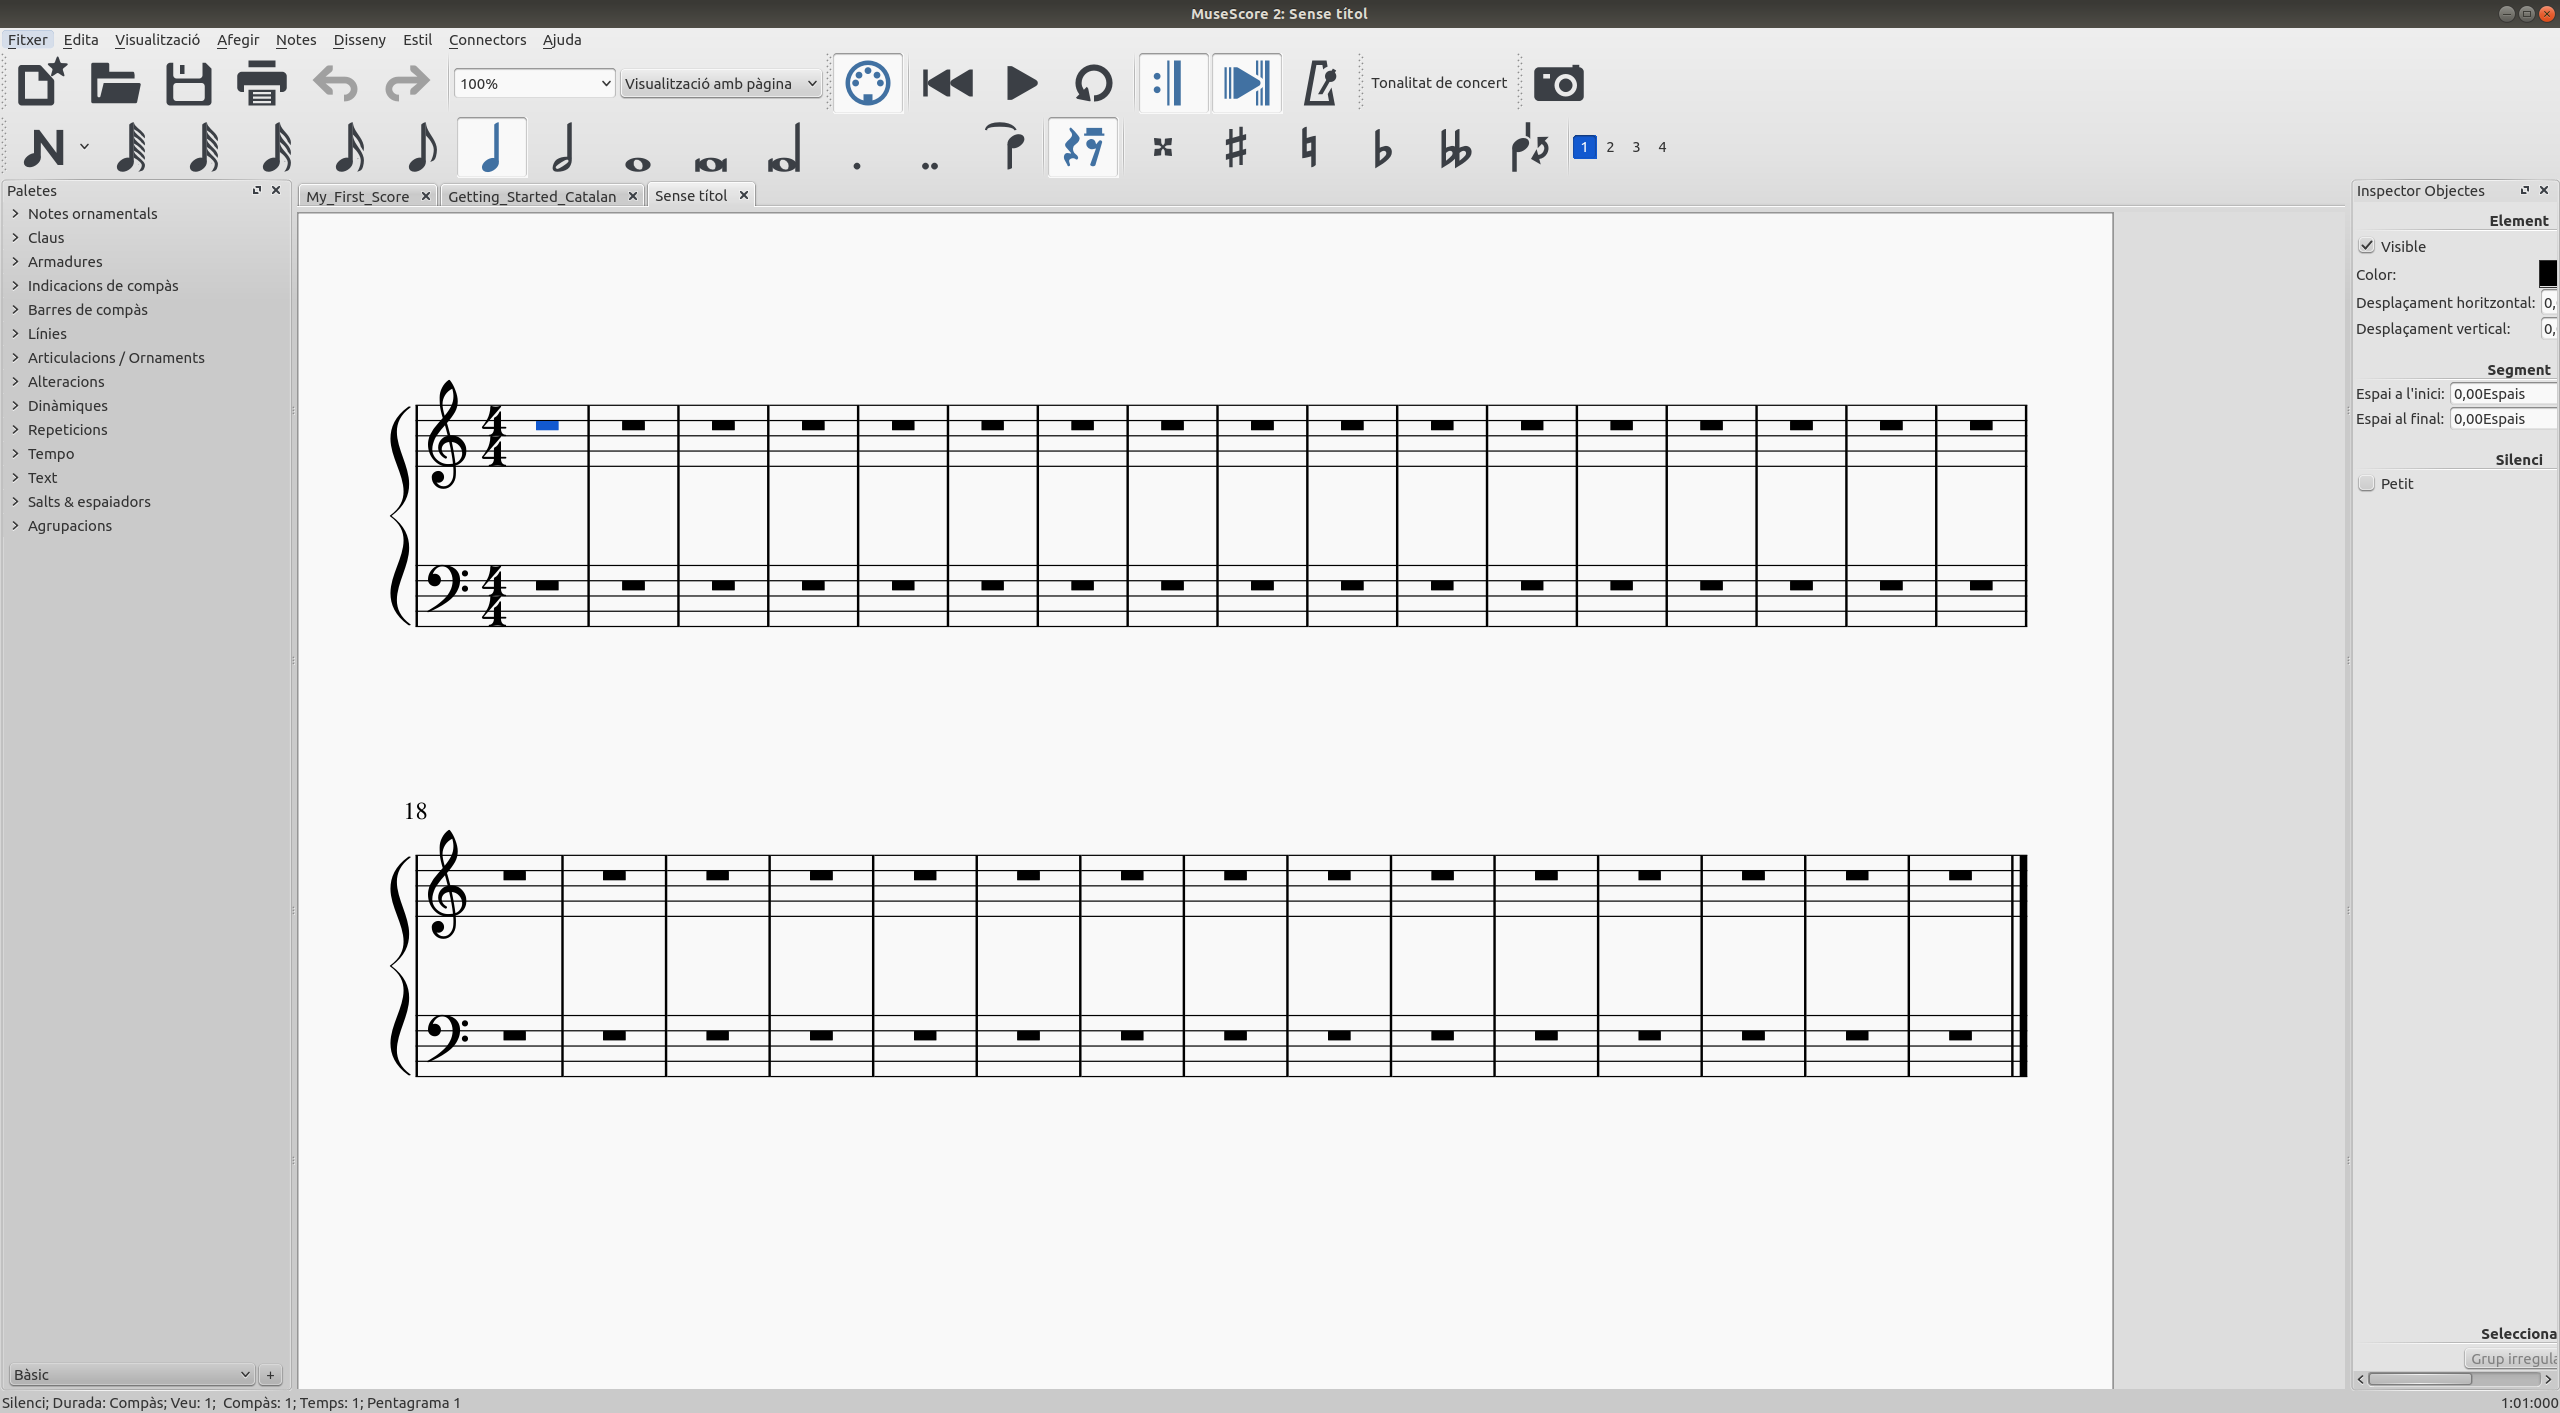Add augmentation dot to note

pos(857,165)
